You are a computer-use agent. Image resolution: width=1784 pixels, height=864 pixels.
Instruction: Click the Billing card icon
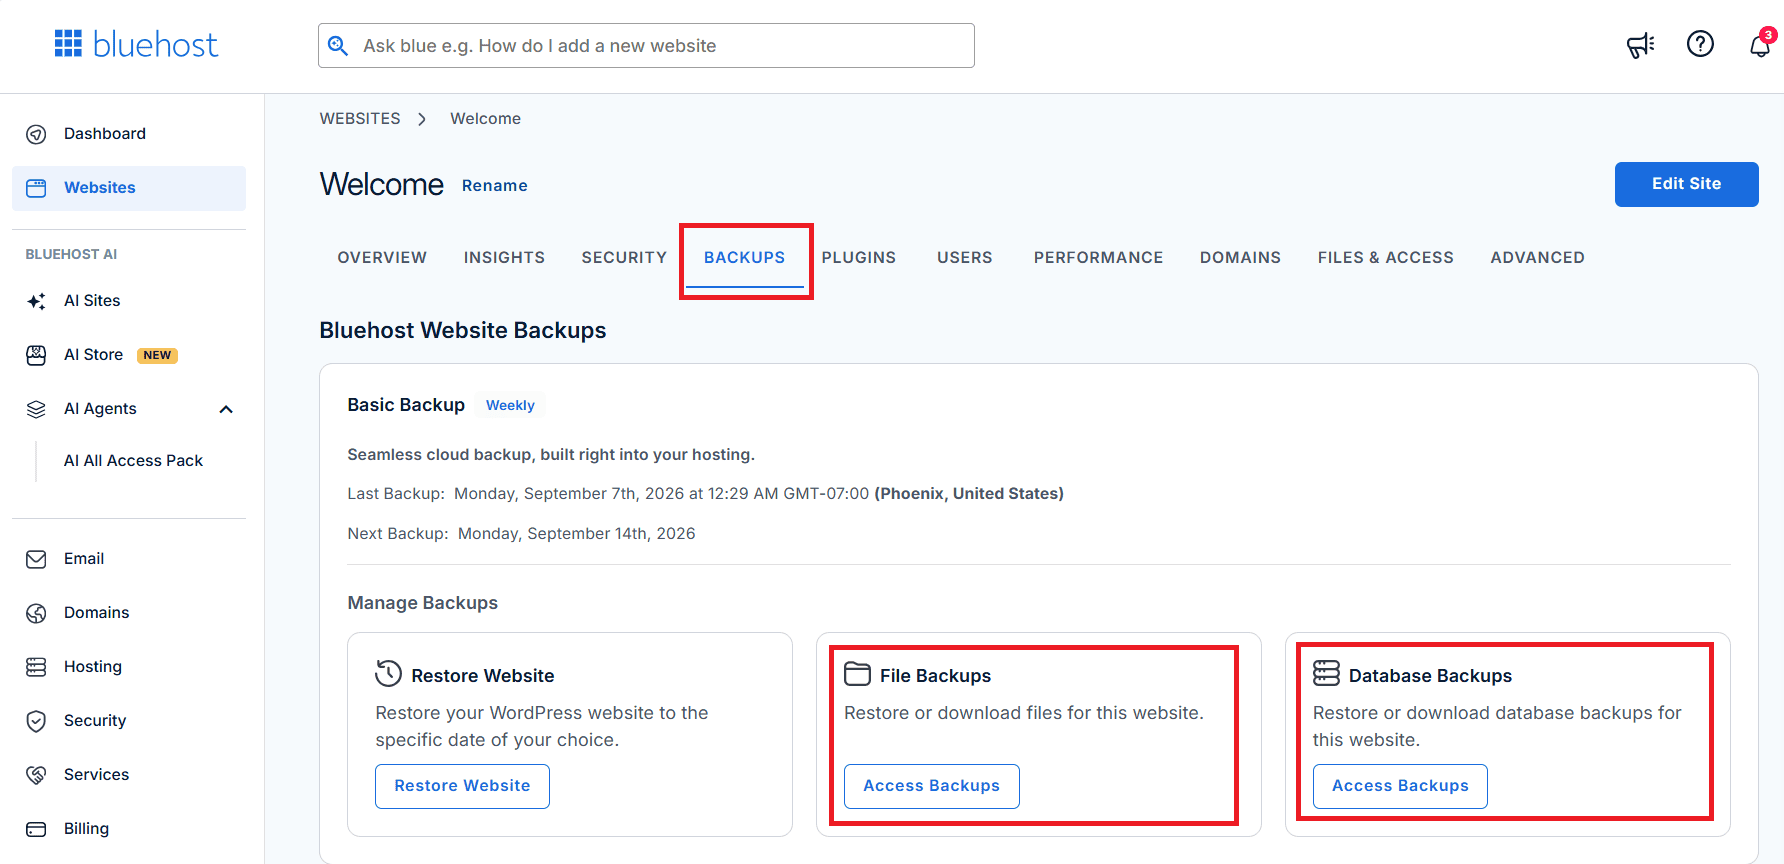36,829
